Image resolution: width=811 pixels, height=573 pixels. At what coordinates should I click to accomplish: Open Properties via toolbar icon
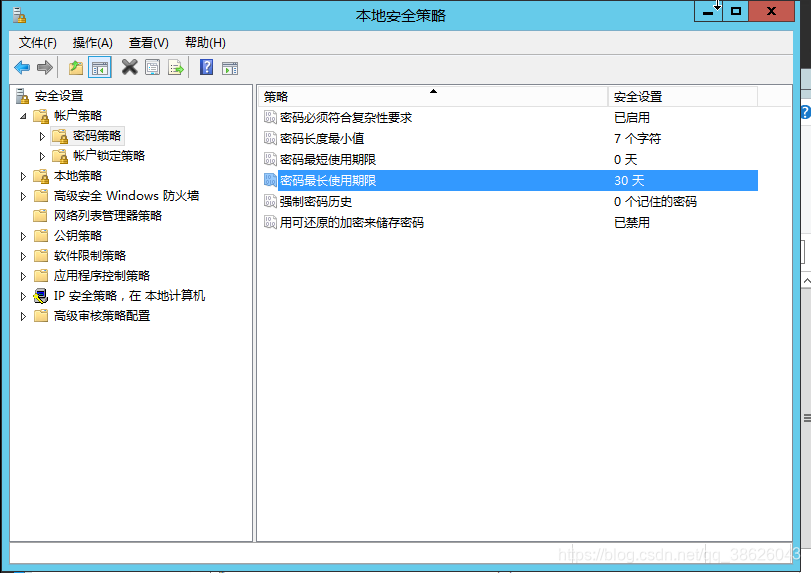pos(153,68)
